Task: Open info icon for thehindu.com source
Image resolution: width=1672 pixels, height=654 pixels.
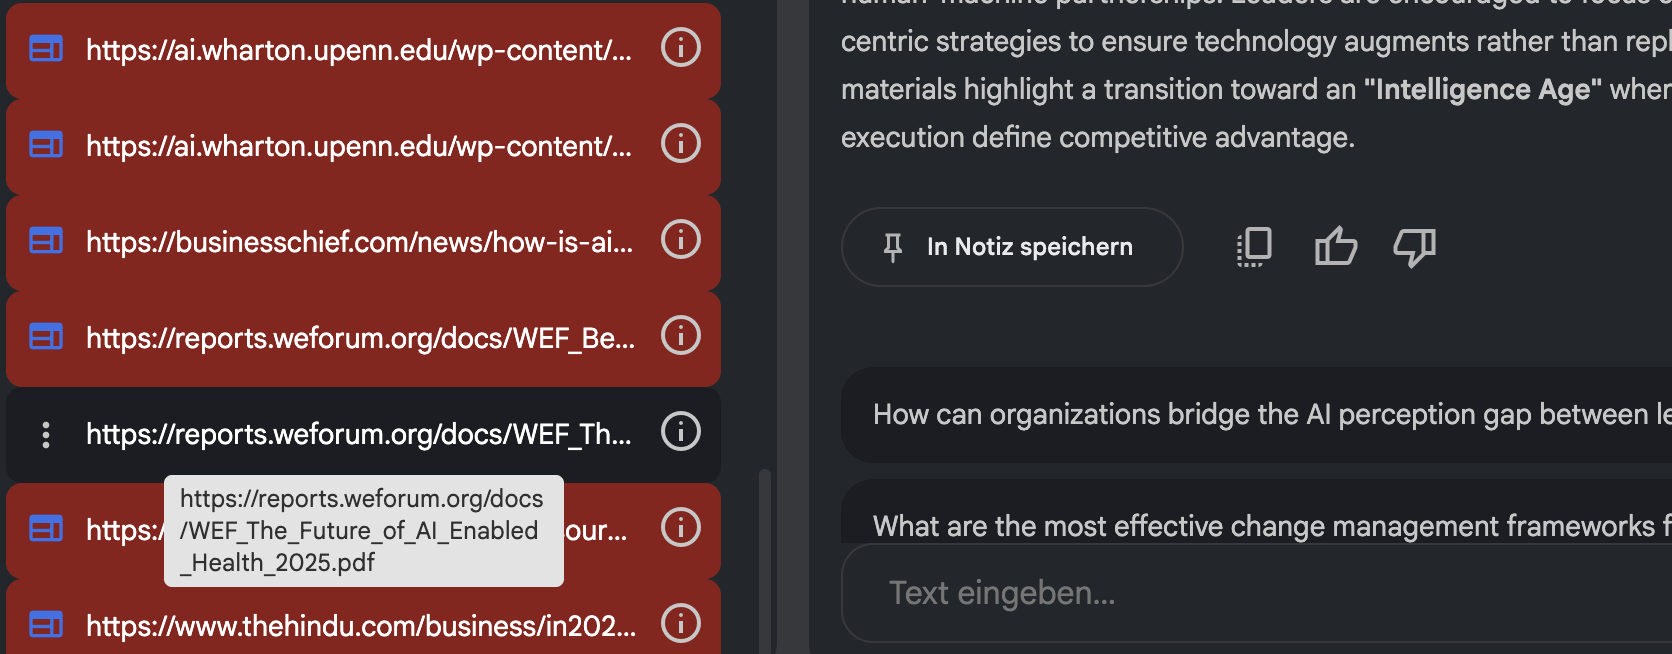Action: pos(680,623)
